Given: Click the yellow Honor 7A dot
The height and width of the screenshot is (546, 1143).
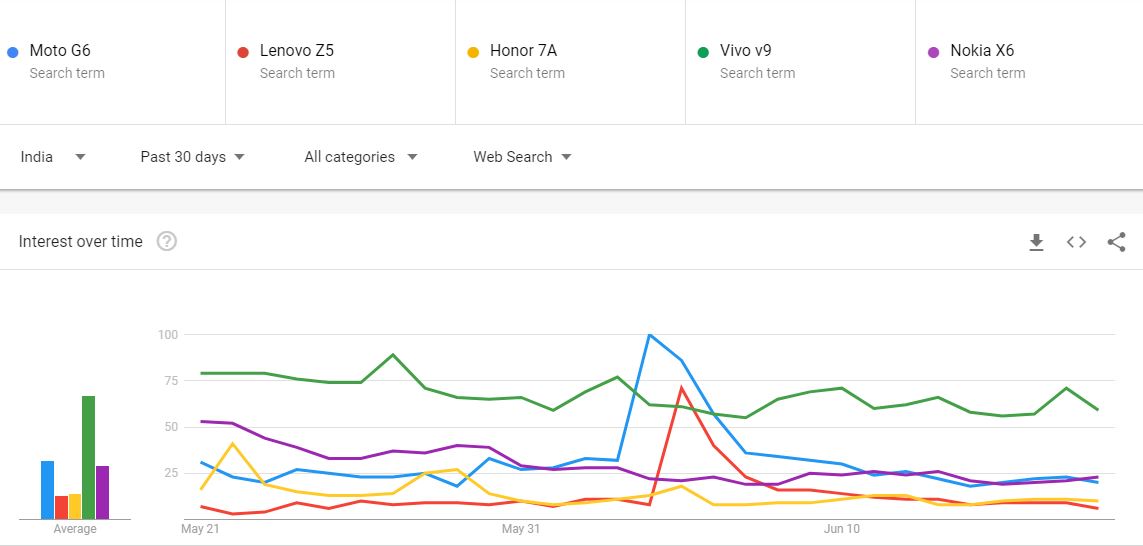Looking at the screenshot, I should [472, 51].
